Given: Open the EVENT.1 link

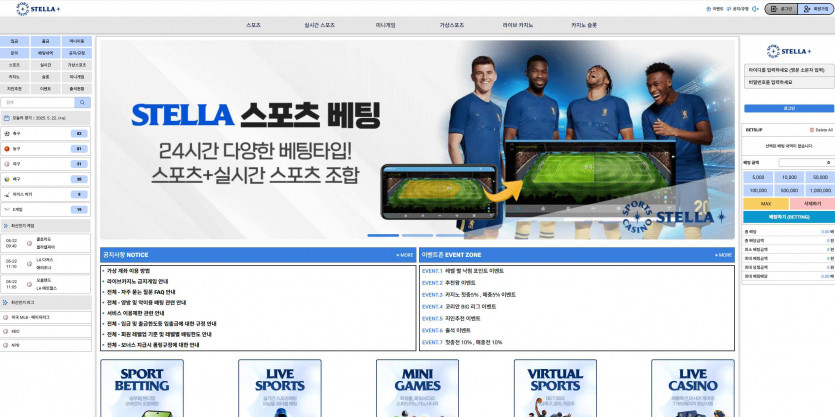Looking at the screenshot, I should click(x=463, y=271).
